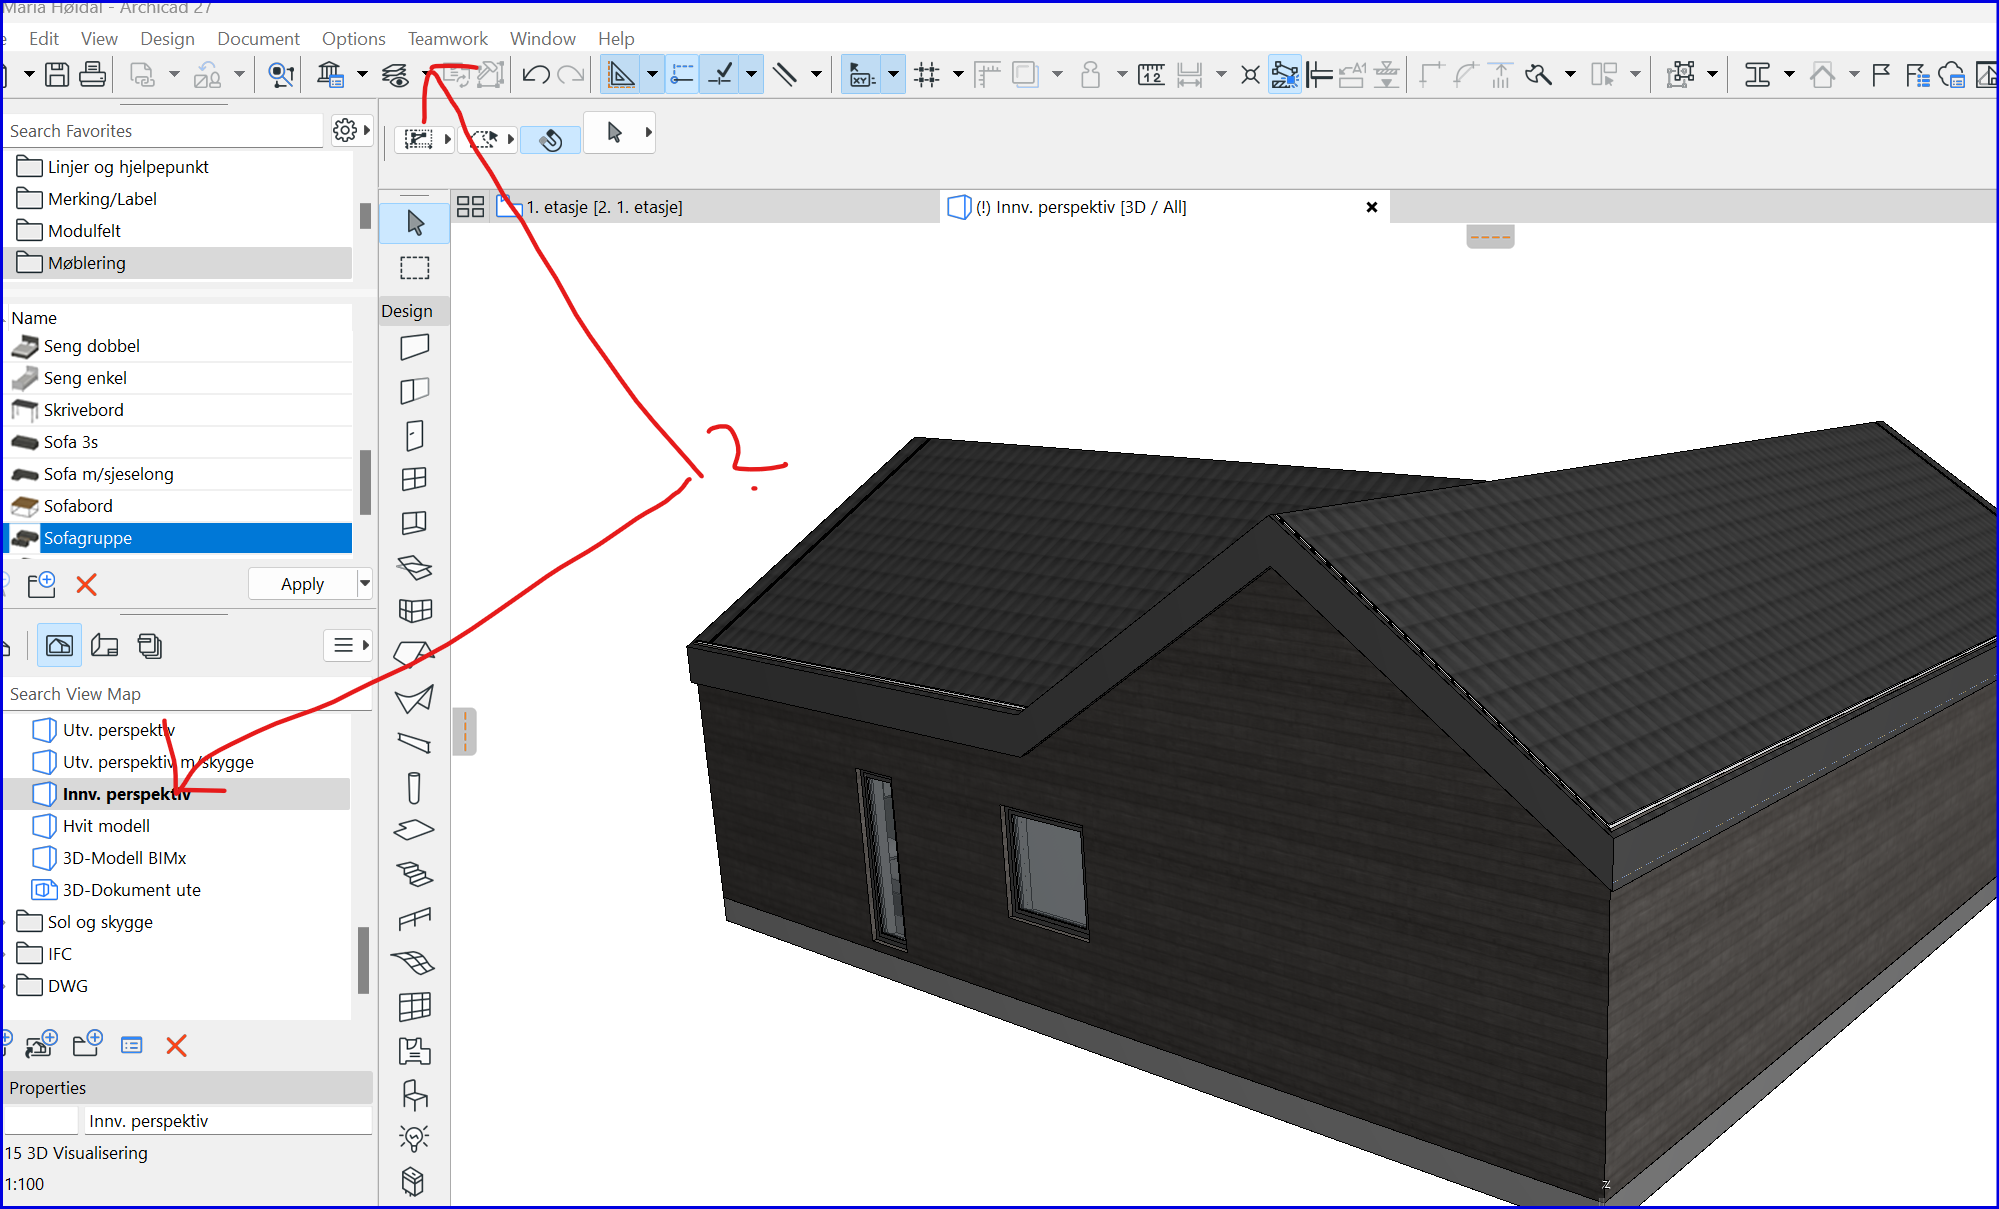Open the Teamwork menu

[x=447, y=38]
